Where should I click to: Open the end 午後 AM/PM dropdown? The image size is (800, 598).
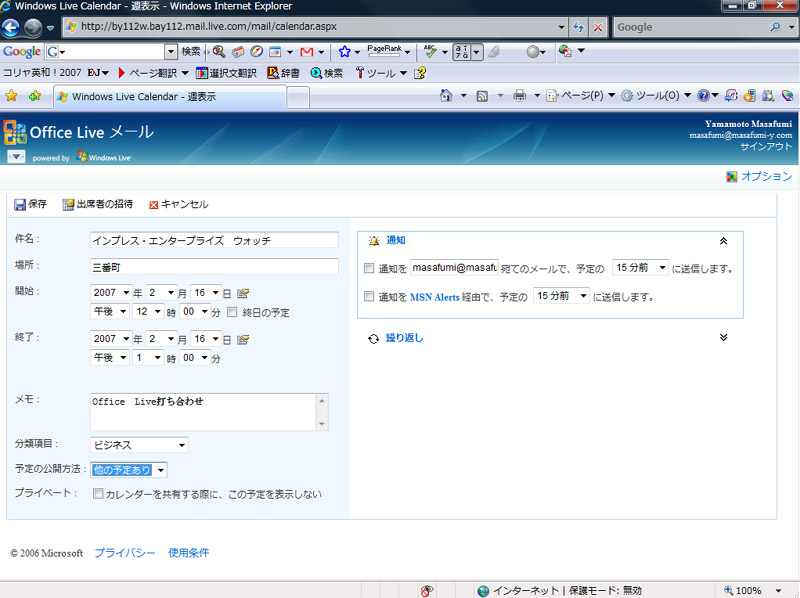tap(110, 358)
